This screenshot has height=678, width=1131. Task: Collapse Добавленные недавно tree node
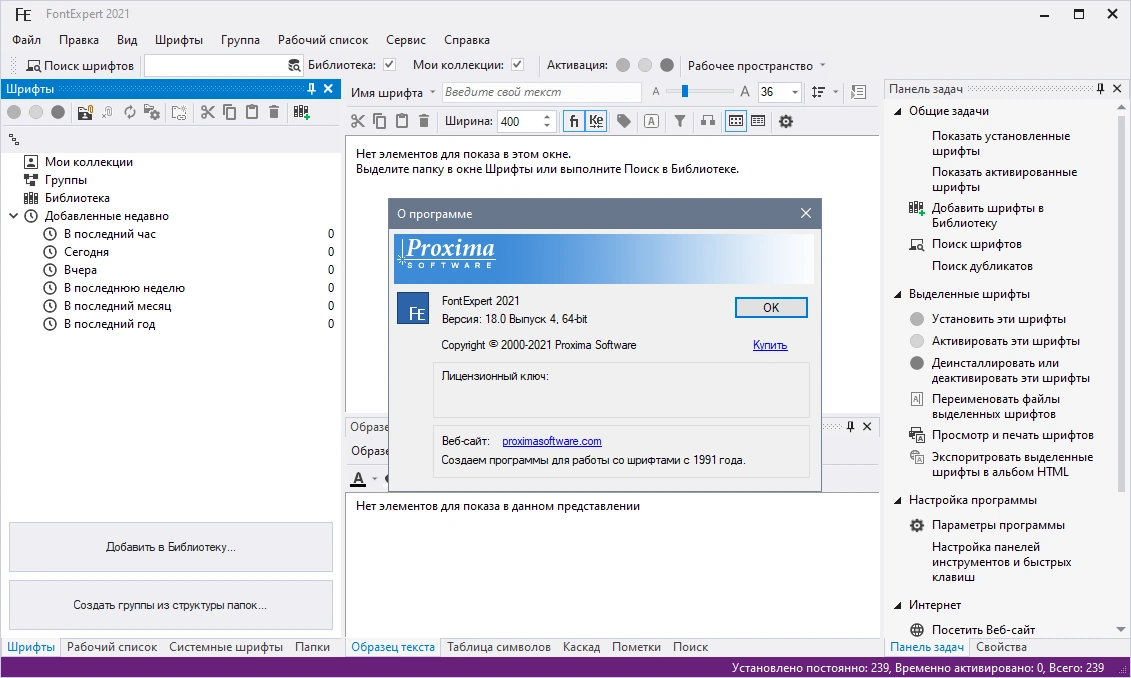(13, 216)
